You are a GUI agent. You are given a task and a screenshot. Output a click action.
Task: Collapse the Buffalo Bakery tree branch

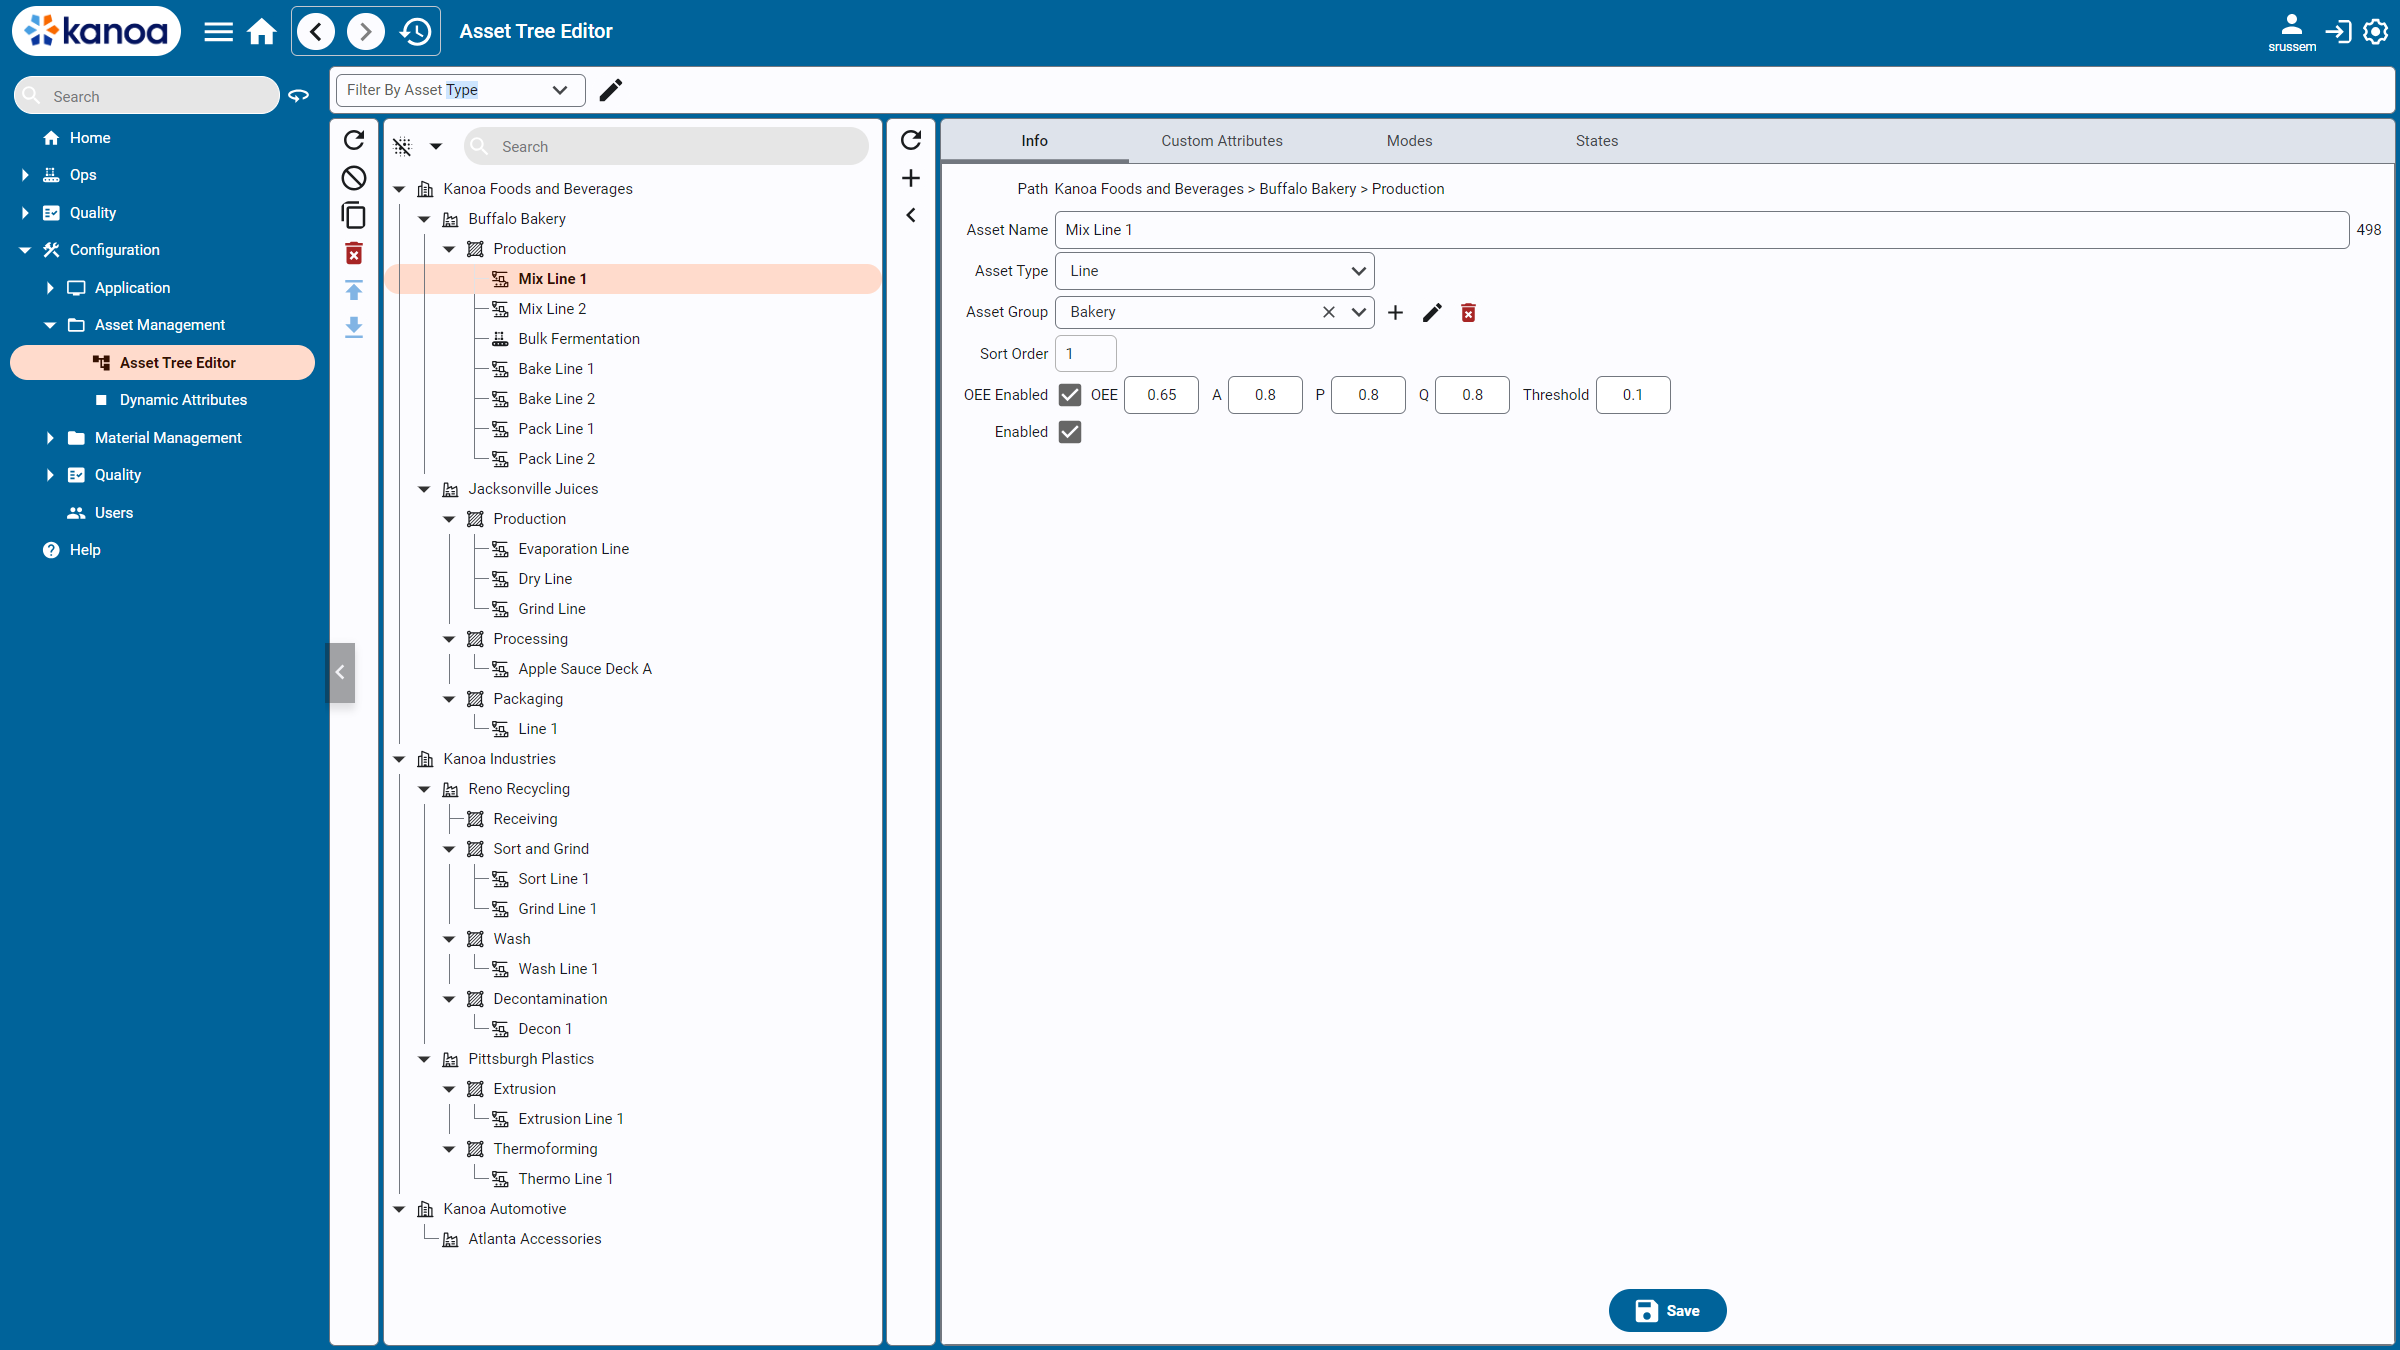click(x=425, y=218)
